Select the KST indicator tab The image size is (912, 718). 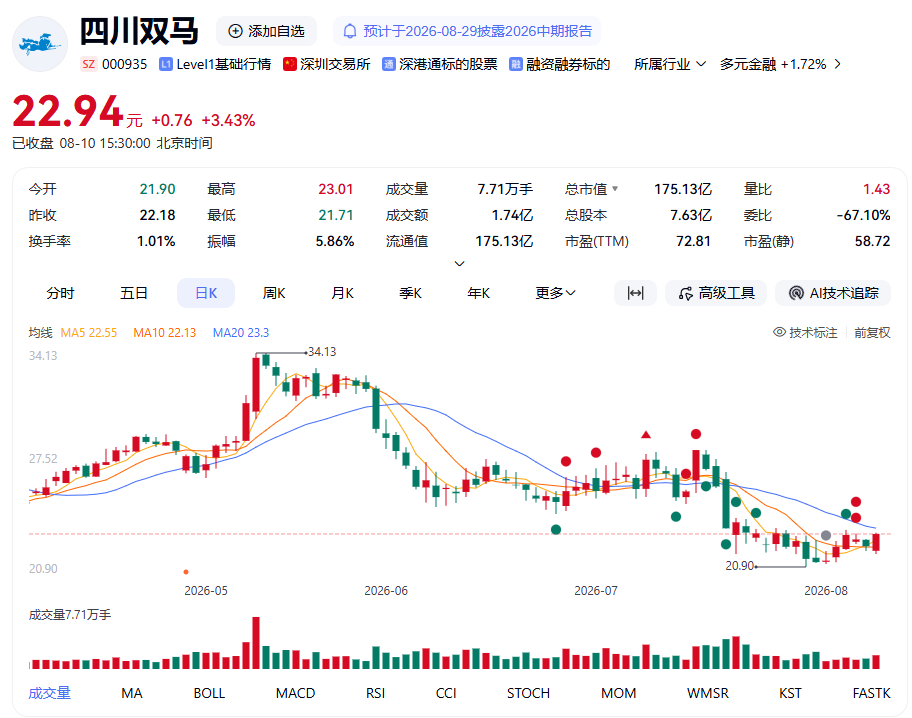pos(790,693)
